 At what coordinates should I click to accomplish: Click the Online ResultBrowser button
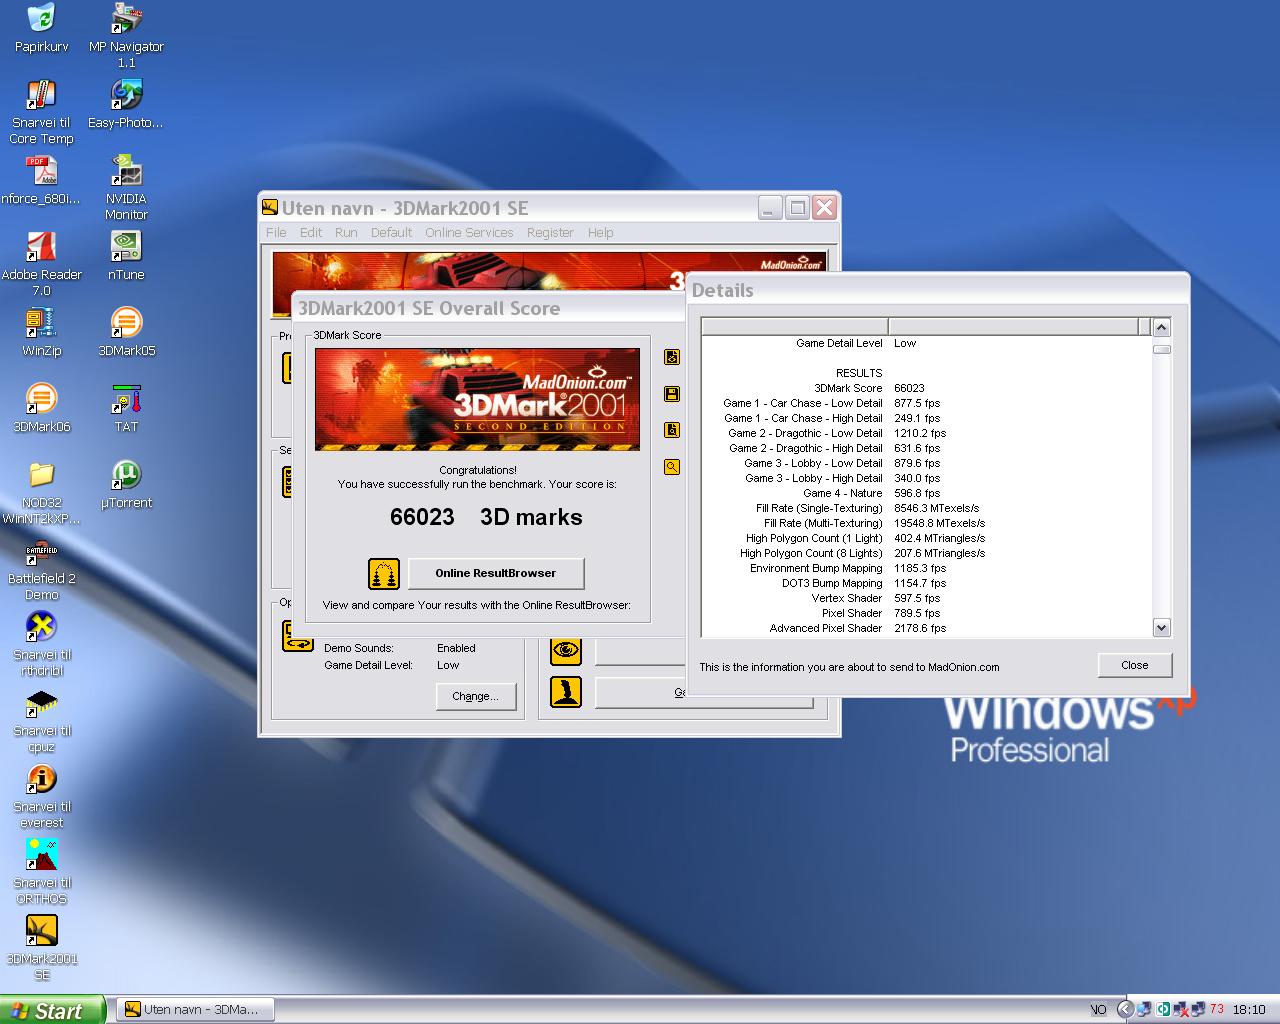496,573
